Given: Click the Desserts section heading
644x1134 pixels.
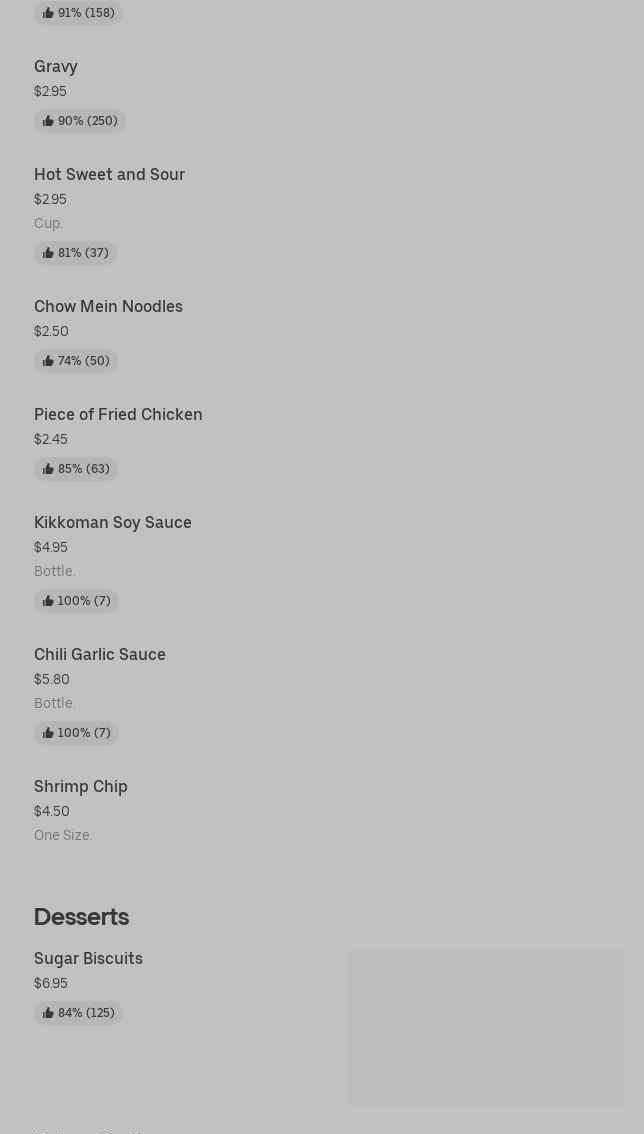Looking at the screenshot, I should coord(81,916).
